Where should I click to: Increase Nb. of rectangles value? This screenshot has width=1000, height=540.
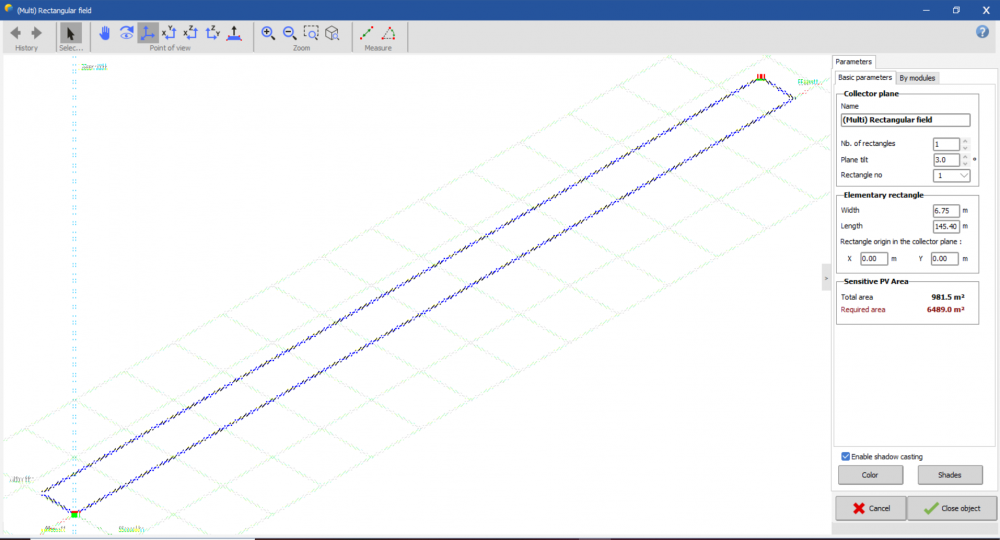tap(965, 142)
